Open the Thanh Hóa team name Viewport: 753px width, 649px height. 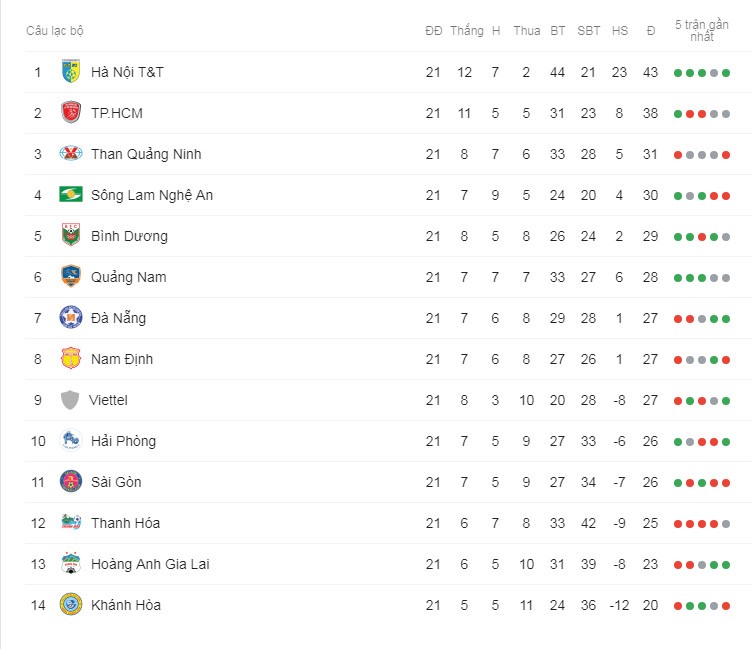coord(125,523)
